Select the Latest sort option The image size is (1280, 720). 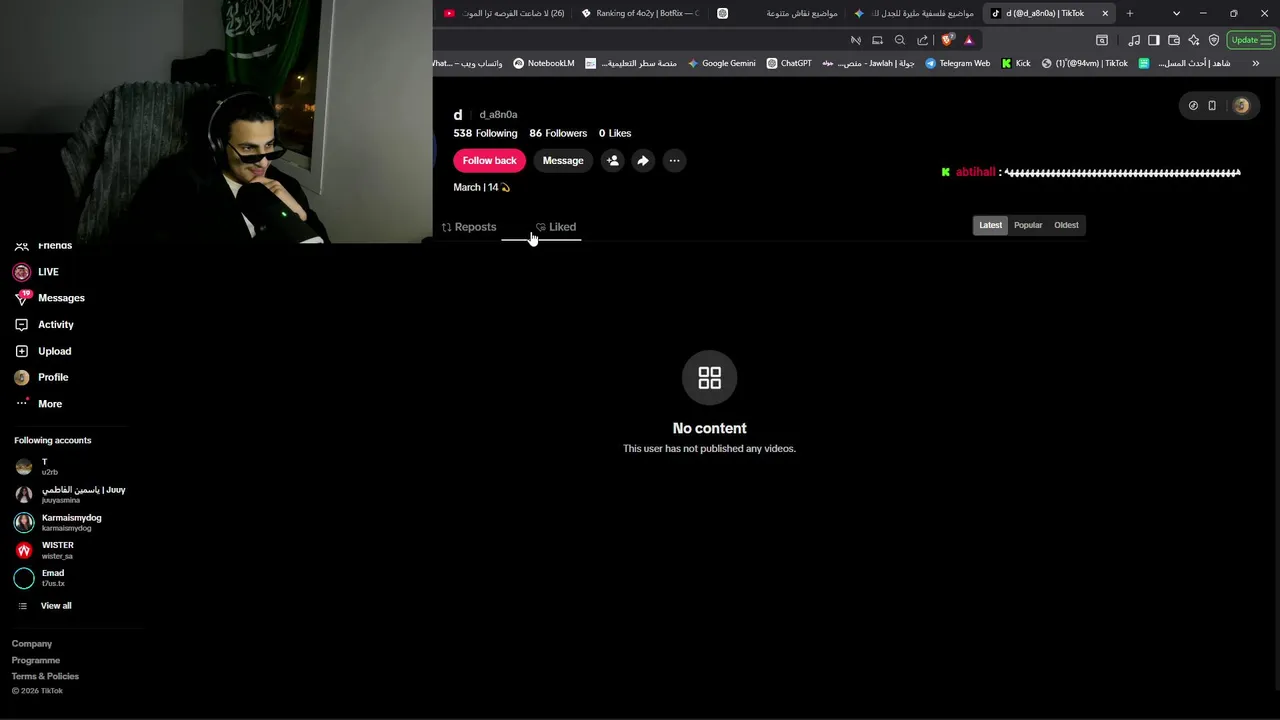(990, 225)
